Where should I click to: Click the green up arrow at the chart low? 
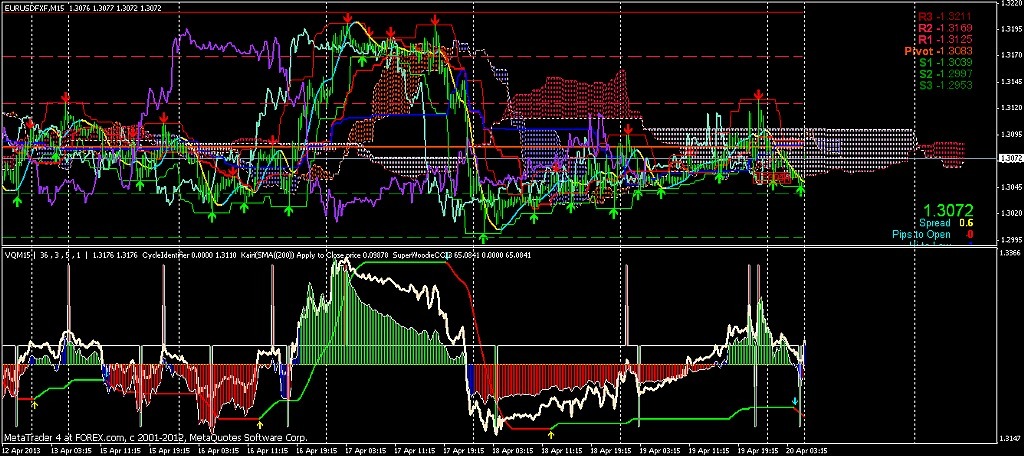pyautogui.click(x=483, y=238)
